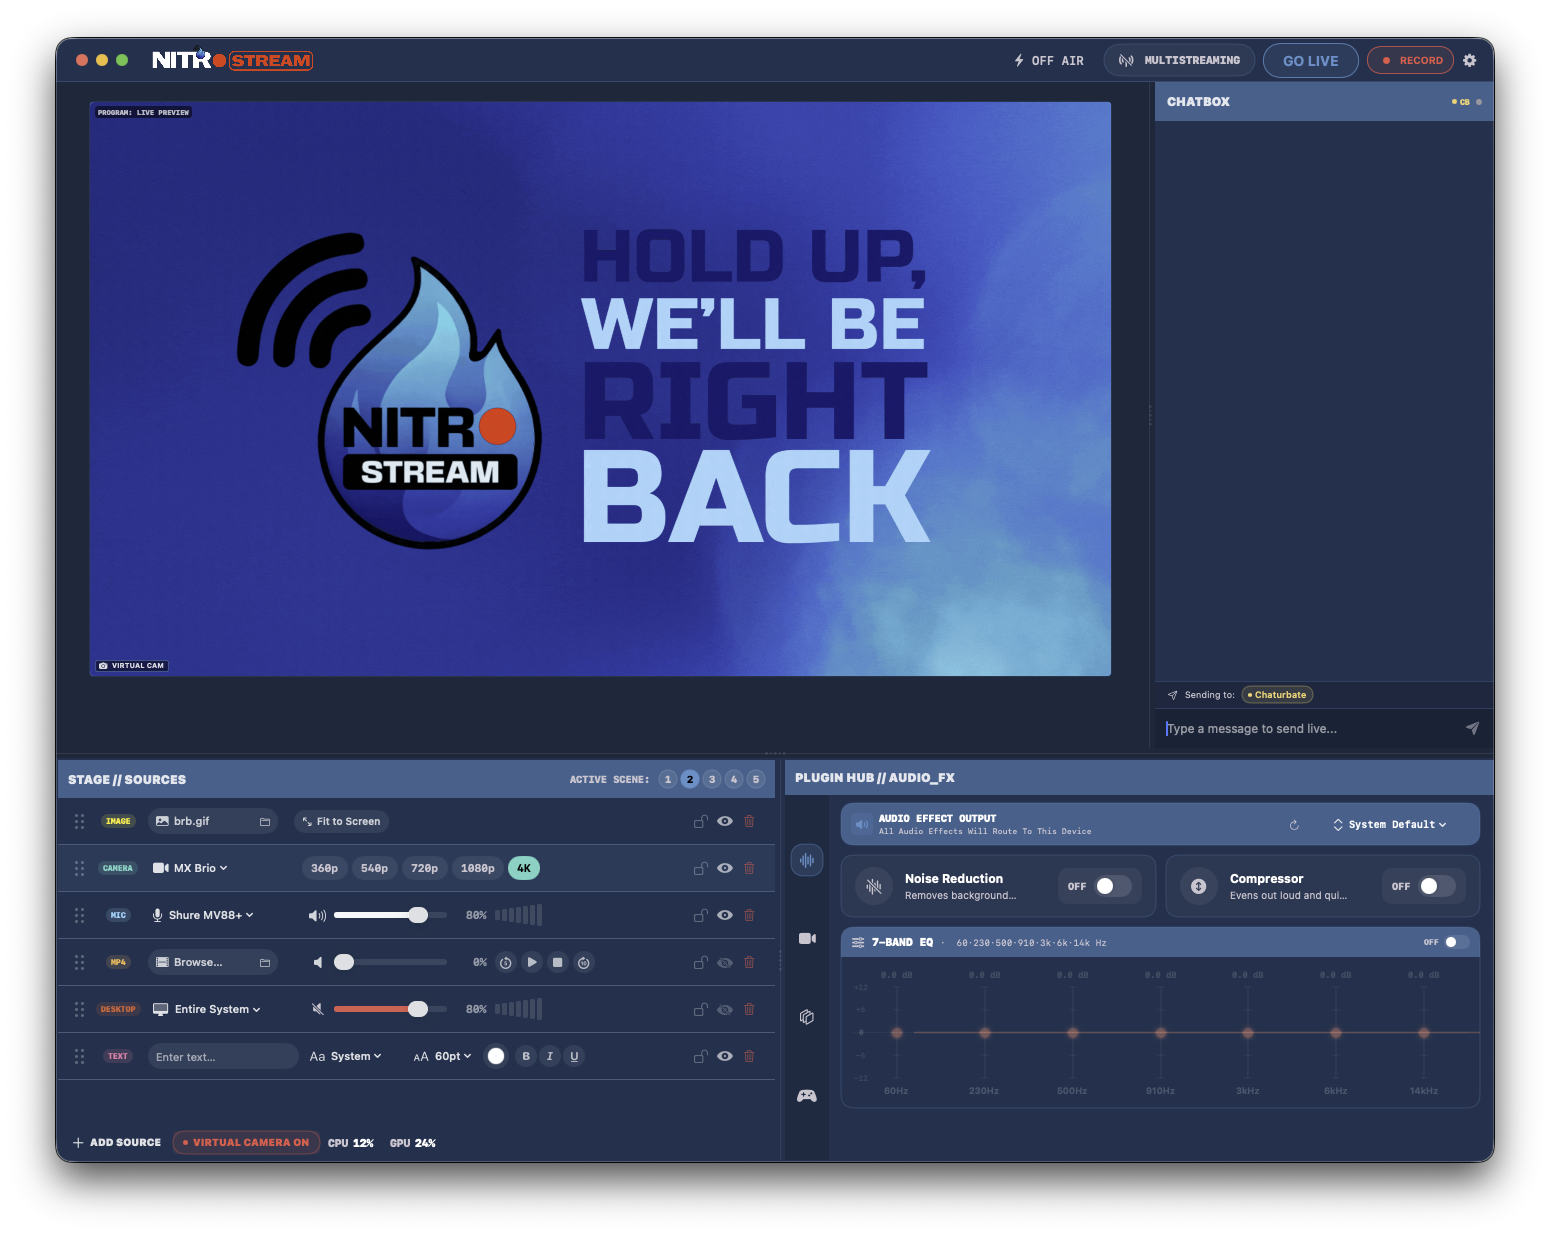Hide the MX Brio camera source
This screenshot has width=1550, height=1236.
725,868
